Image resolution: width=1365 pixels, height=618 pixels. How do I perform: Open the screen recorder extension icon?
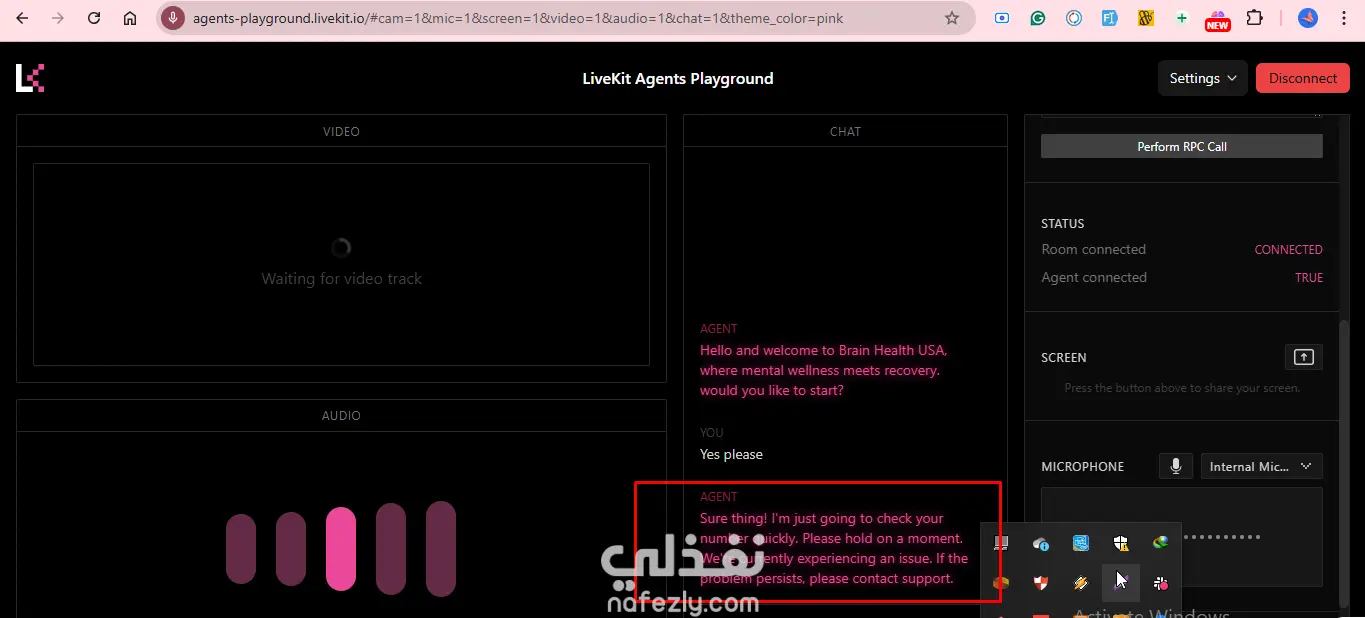pos(1002,18)
